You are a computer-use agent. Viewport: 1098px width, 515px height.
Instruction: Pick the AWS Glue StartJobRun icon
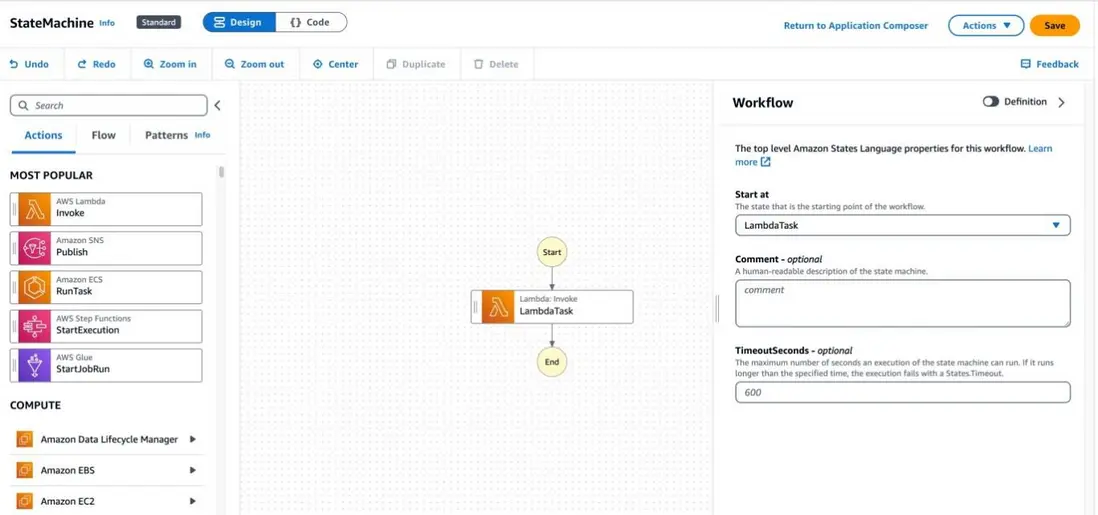[x=35, y=365]
